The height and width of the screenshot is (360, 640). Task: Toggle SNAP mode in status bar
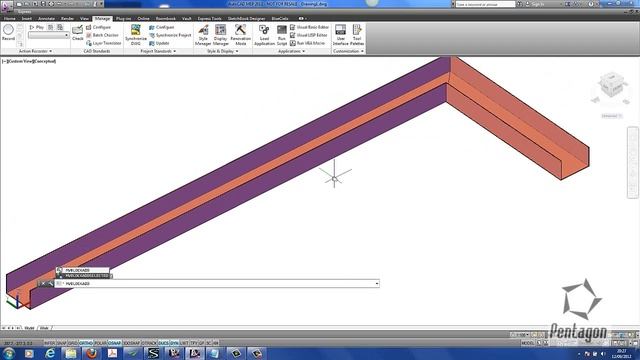click(x=61, y=343)
